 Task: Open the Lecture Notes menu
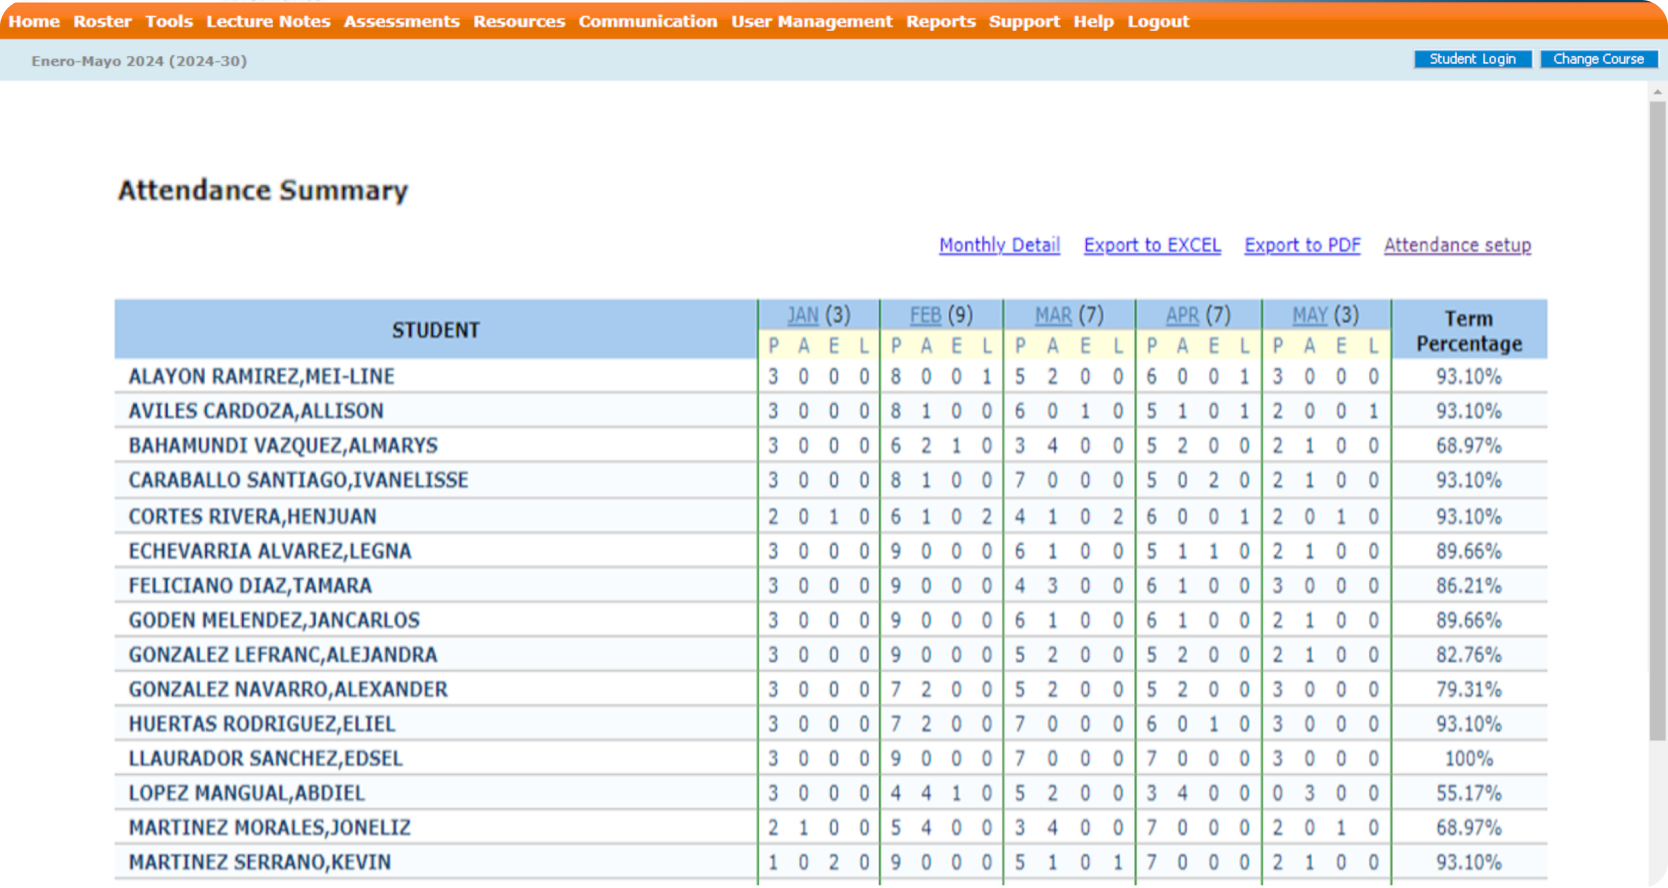tap(268, 21)
